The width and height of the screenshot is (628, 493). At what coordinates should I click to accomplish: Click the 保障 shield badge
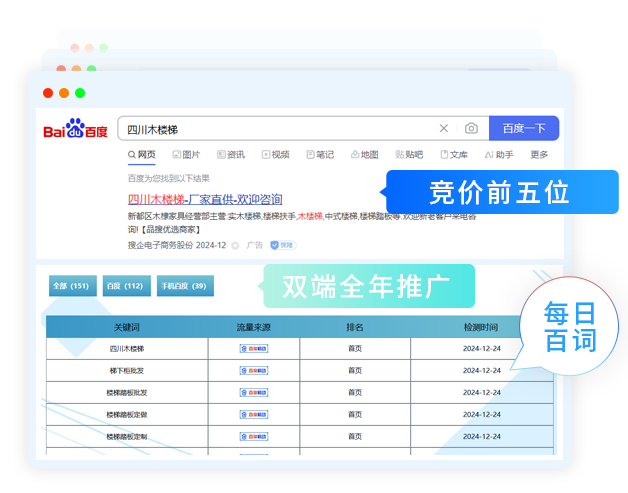[283, 245]
